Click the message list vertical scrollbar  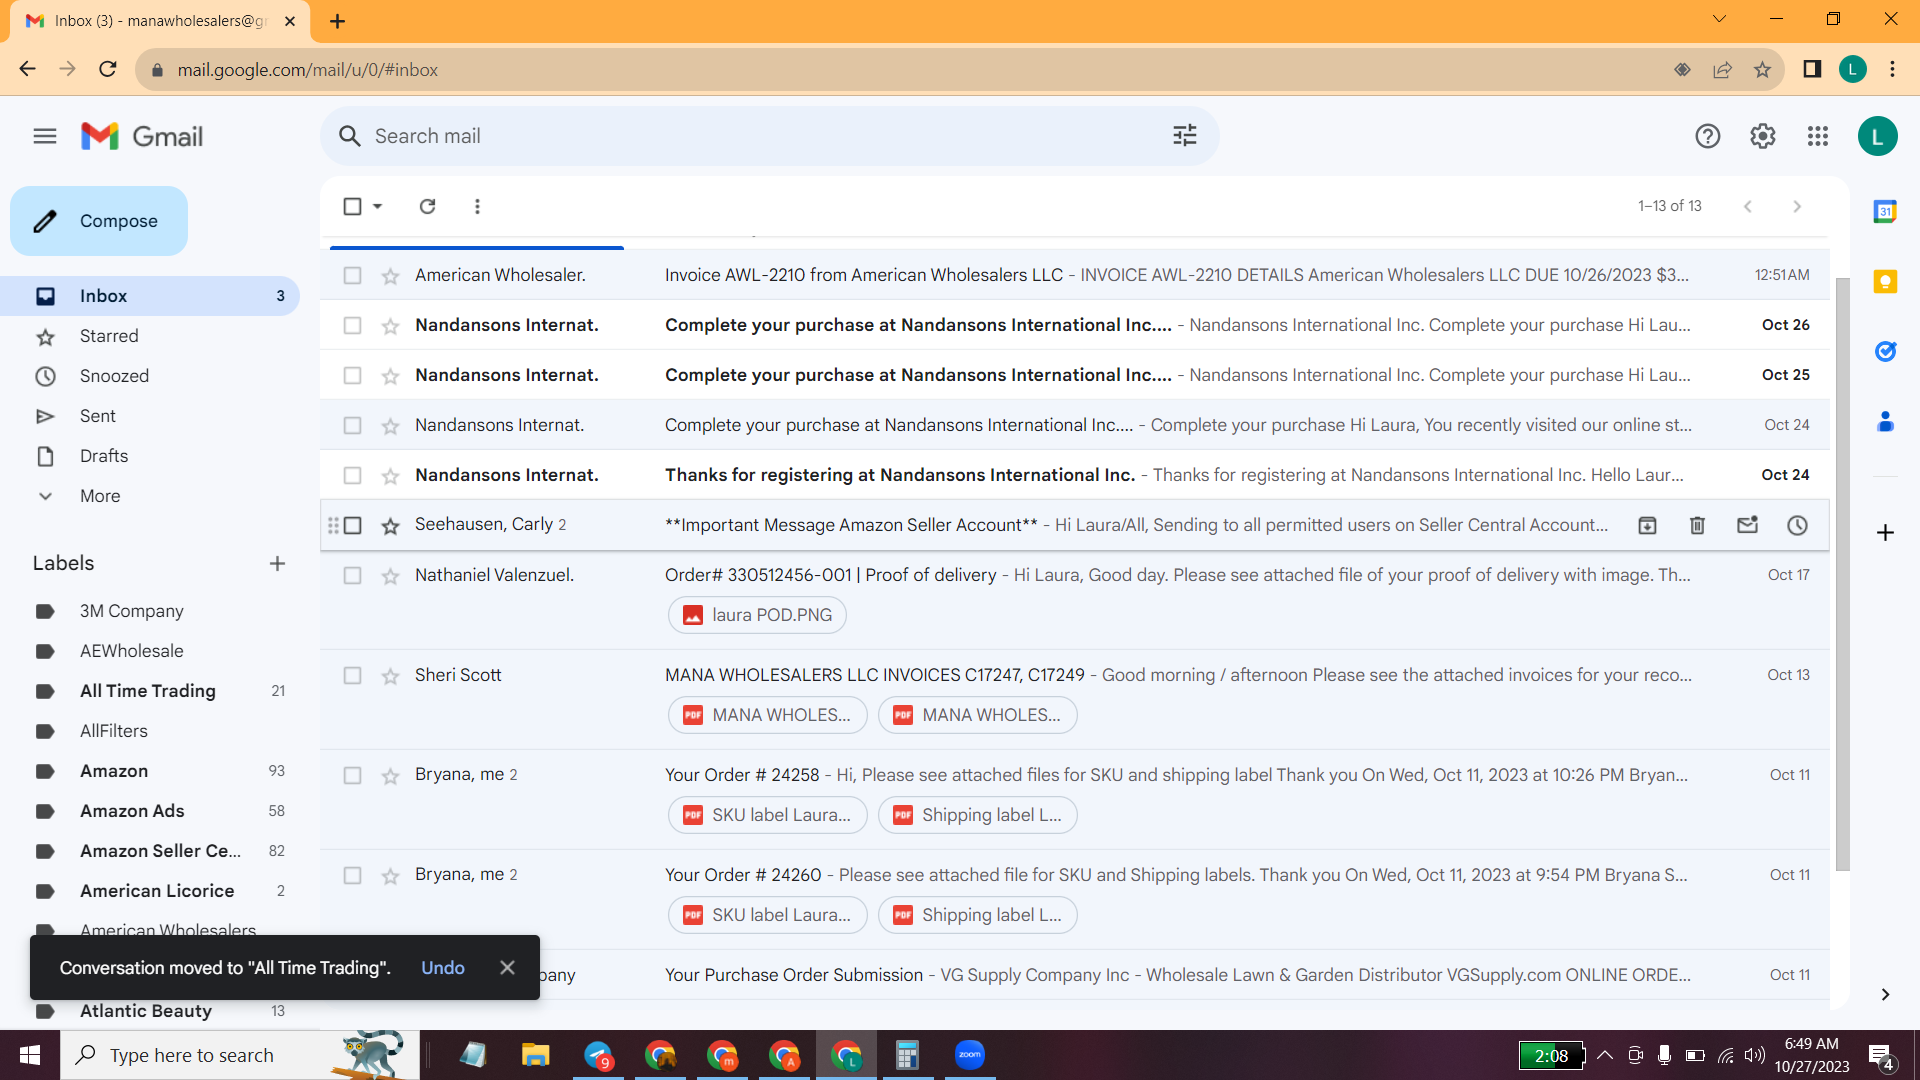(1842, 574)
